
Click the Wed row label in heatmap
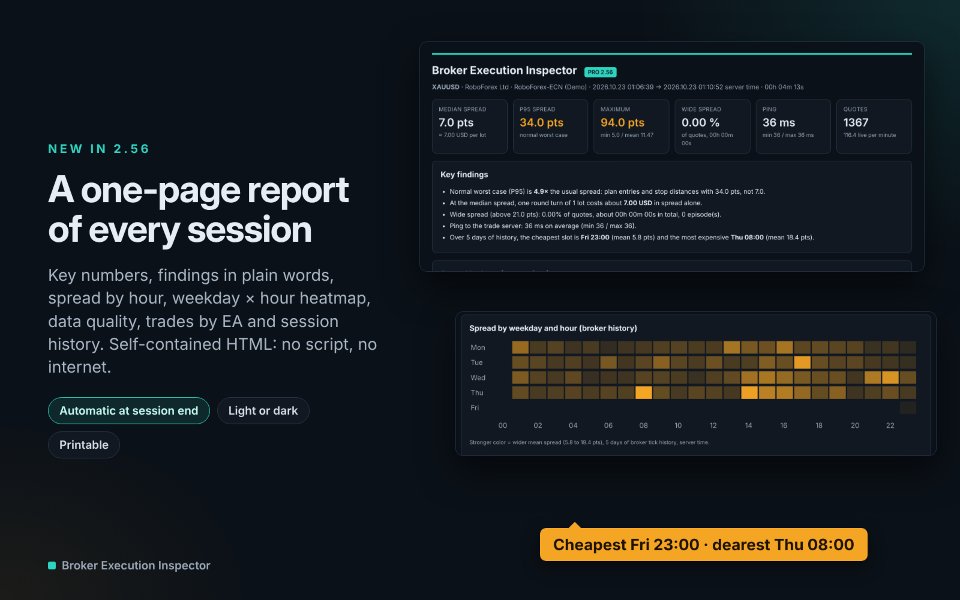point(478,378)
